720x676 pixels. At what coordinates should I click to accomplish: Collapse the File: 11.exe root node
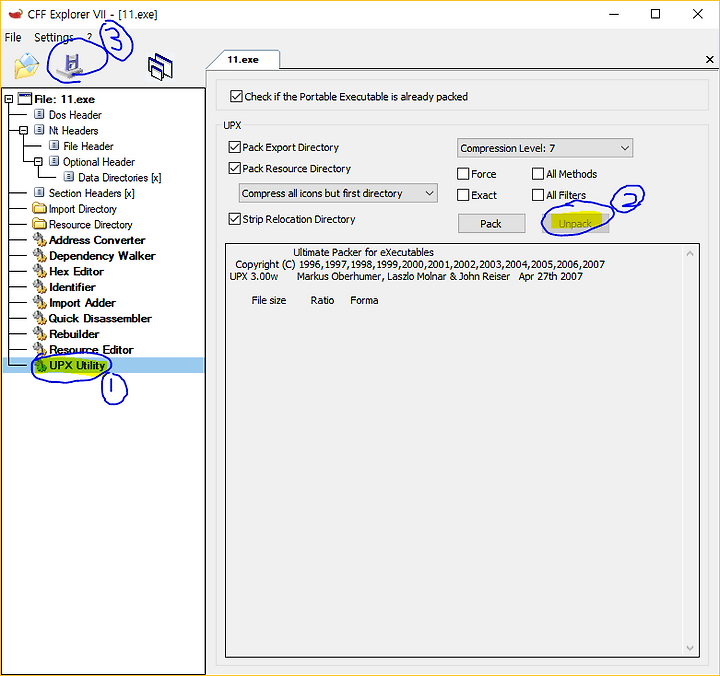coord(8,99)
